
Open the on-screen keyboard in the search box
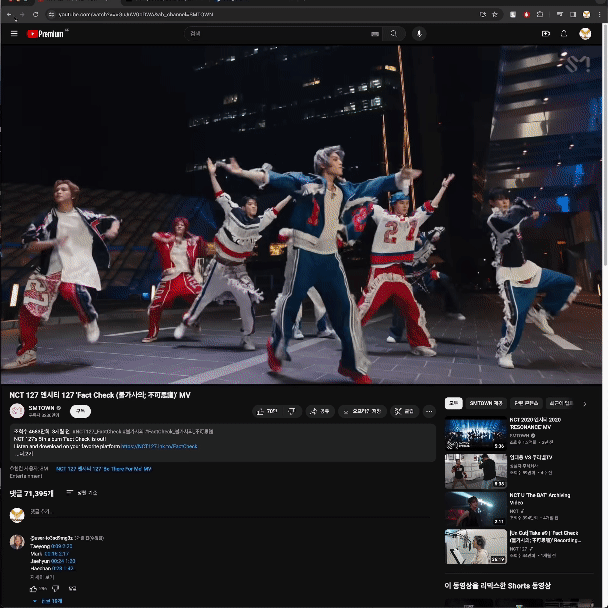pos(374,34)
